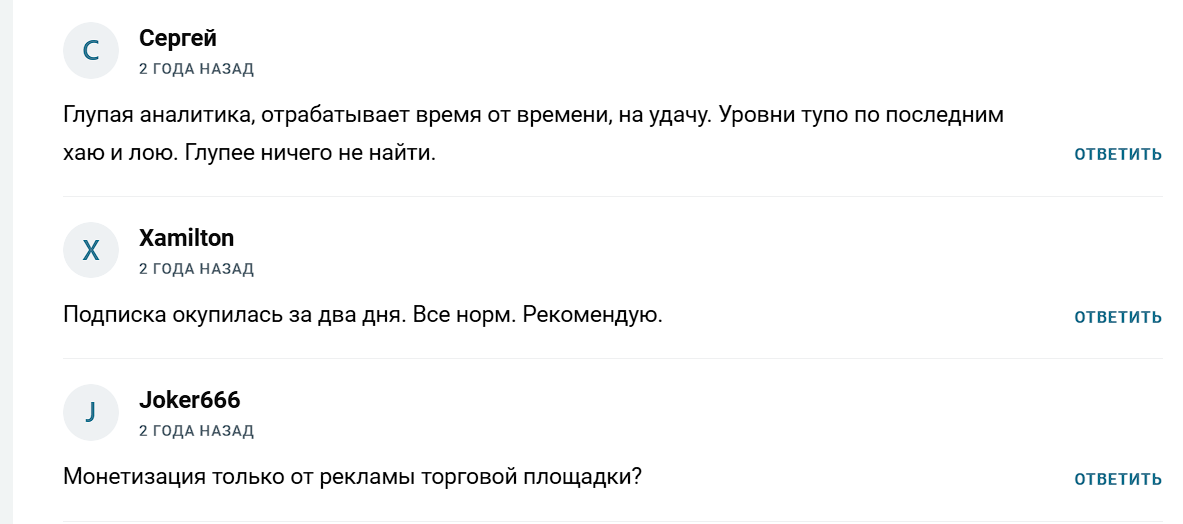
Task: Click Joker666's comment about Монетизация
Action: coord(352,477)
